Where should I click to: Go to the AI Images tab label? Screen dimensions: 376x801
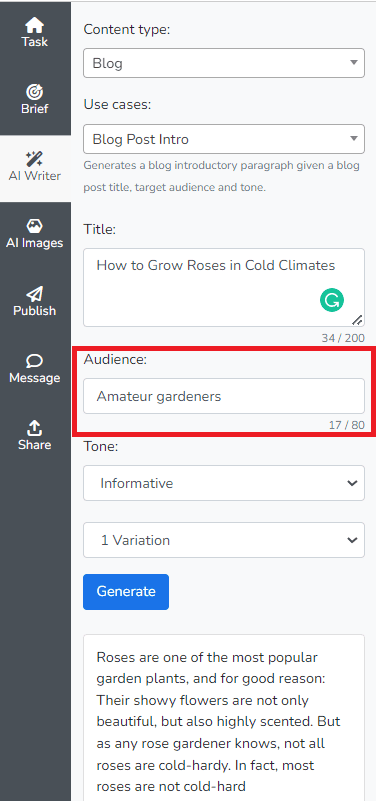(x=35, y=243)
